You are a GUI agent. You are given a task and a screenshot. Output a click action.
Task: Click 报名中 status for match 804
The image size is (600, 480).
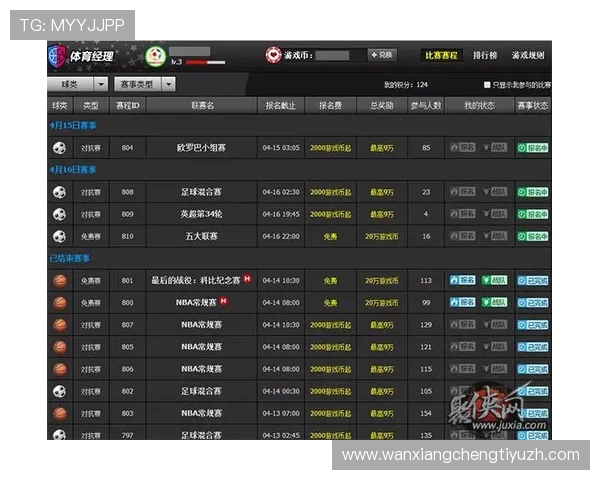(x=533, y=148)
